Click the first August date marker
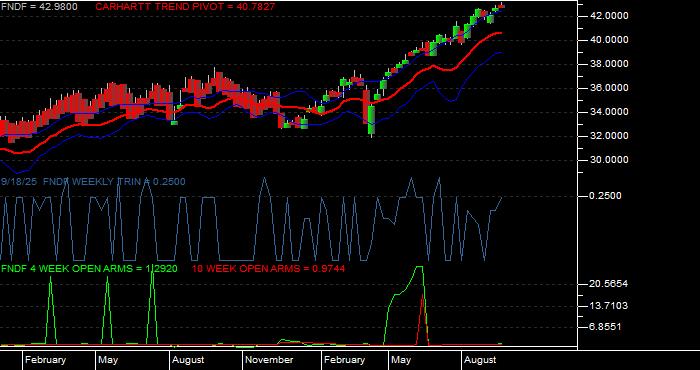 [188, 360]
